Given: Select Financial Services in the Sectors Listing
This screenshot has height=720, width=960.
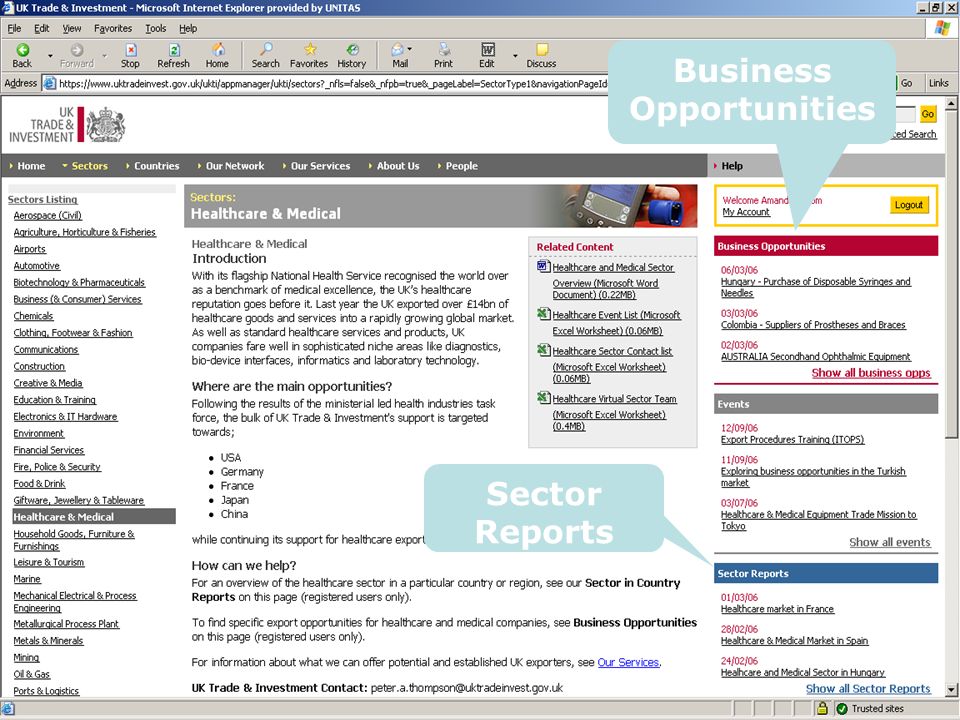Looking at the screenshot, I should (48, 450).
